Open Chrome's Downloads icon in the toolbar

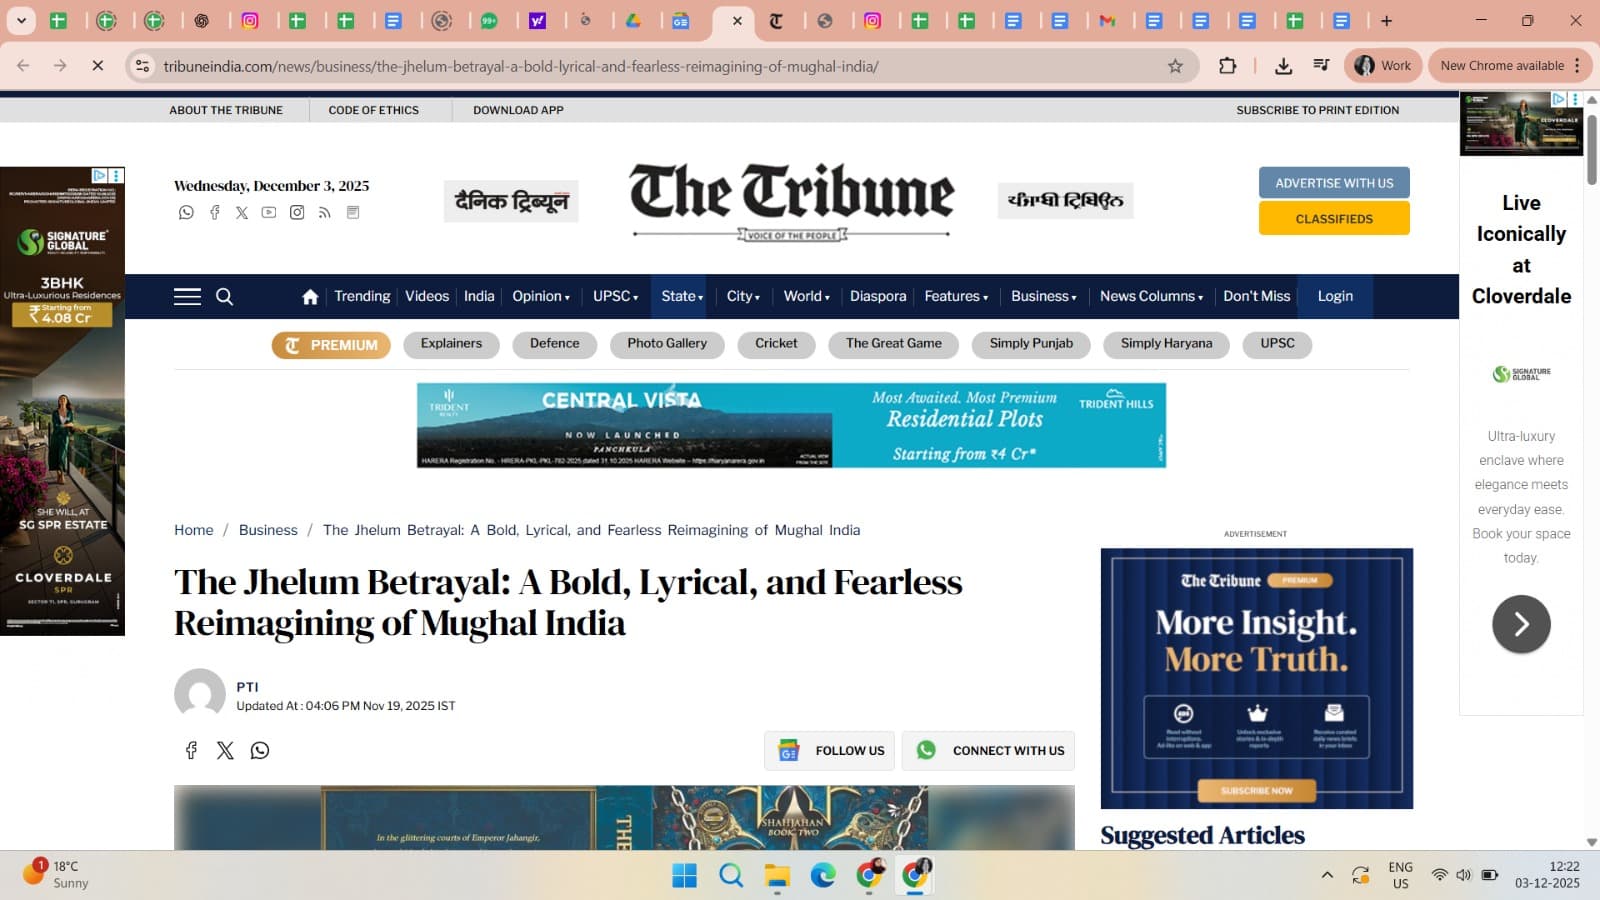pos(1281,65)
